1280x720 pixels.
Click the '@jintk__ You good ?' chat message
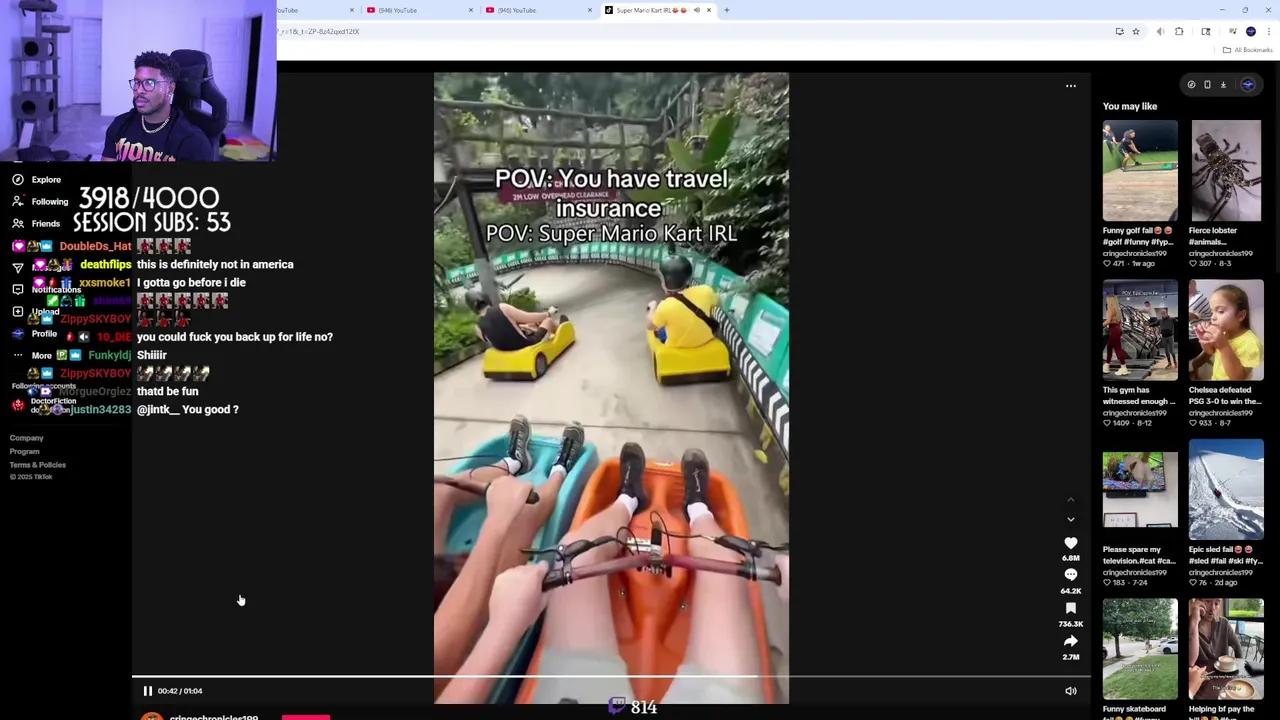pos(188,410)
